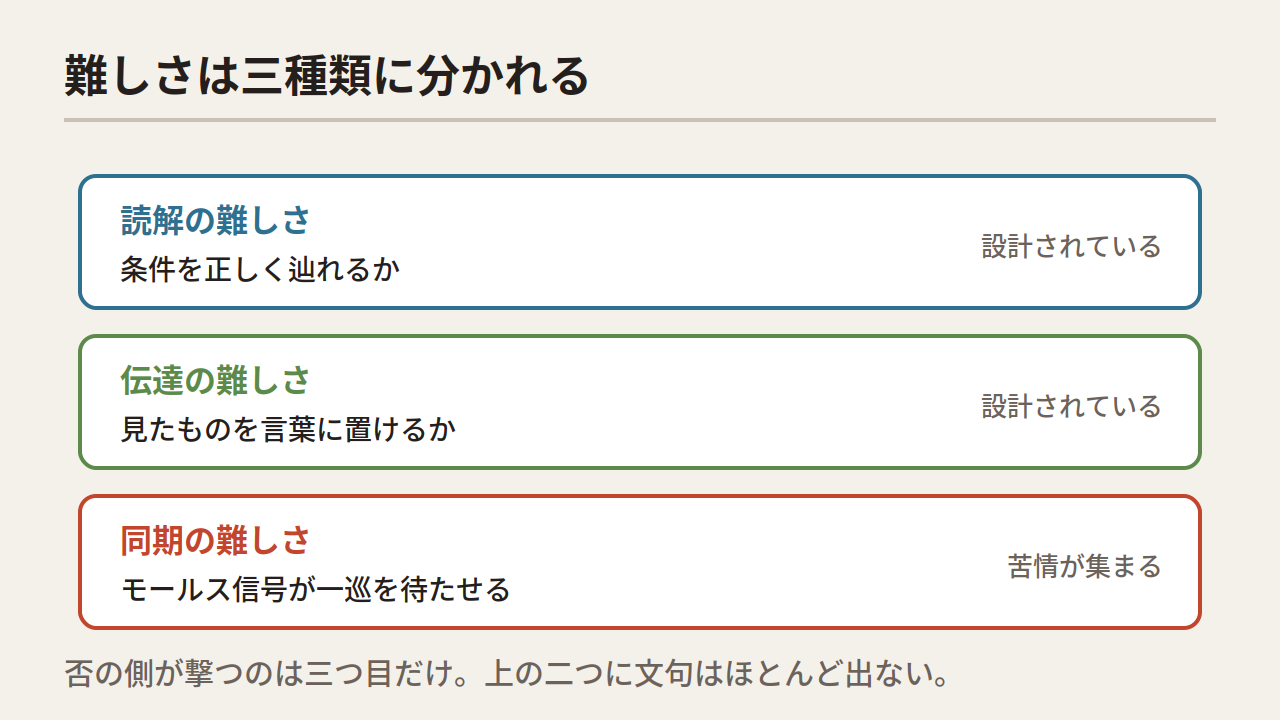Screen dimensions: 1280x720
Task: Select the text 条件を正しく辿れるか
Action: (260, 270)
